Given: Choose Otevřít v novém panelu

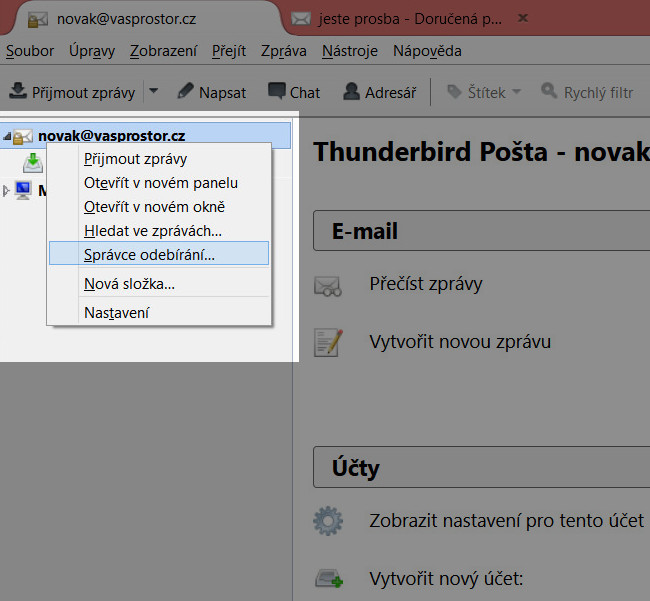Looking at the screenshot, I should pos(159,183).
